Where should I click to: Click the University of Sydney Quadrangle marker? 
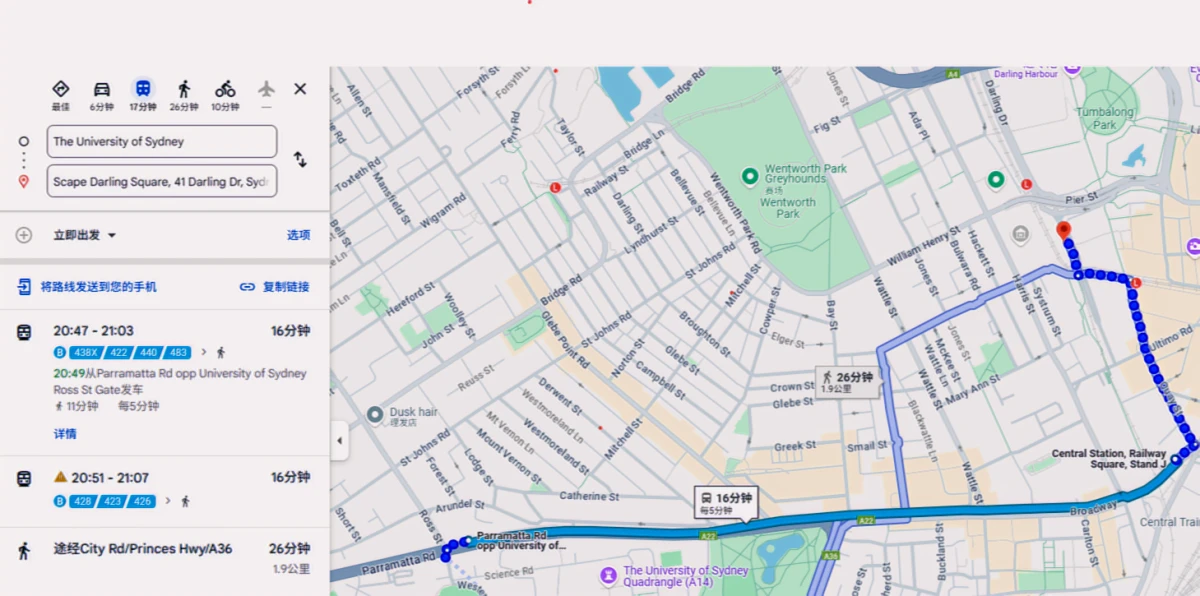[x=609, y=576]
